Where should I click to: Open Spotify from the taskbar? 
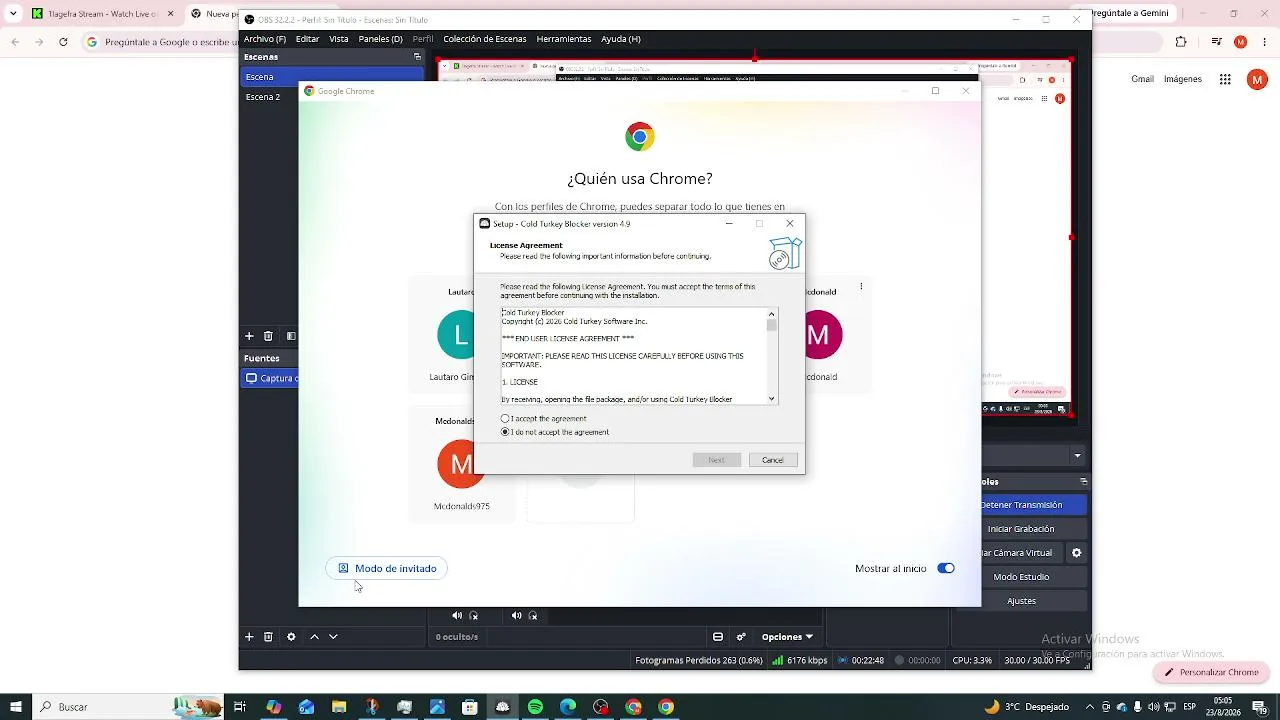(535, 707)
